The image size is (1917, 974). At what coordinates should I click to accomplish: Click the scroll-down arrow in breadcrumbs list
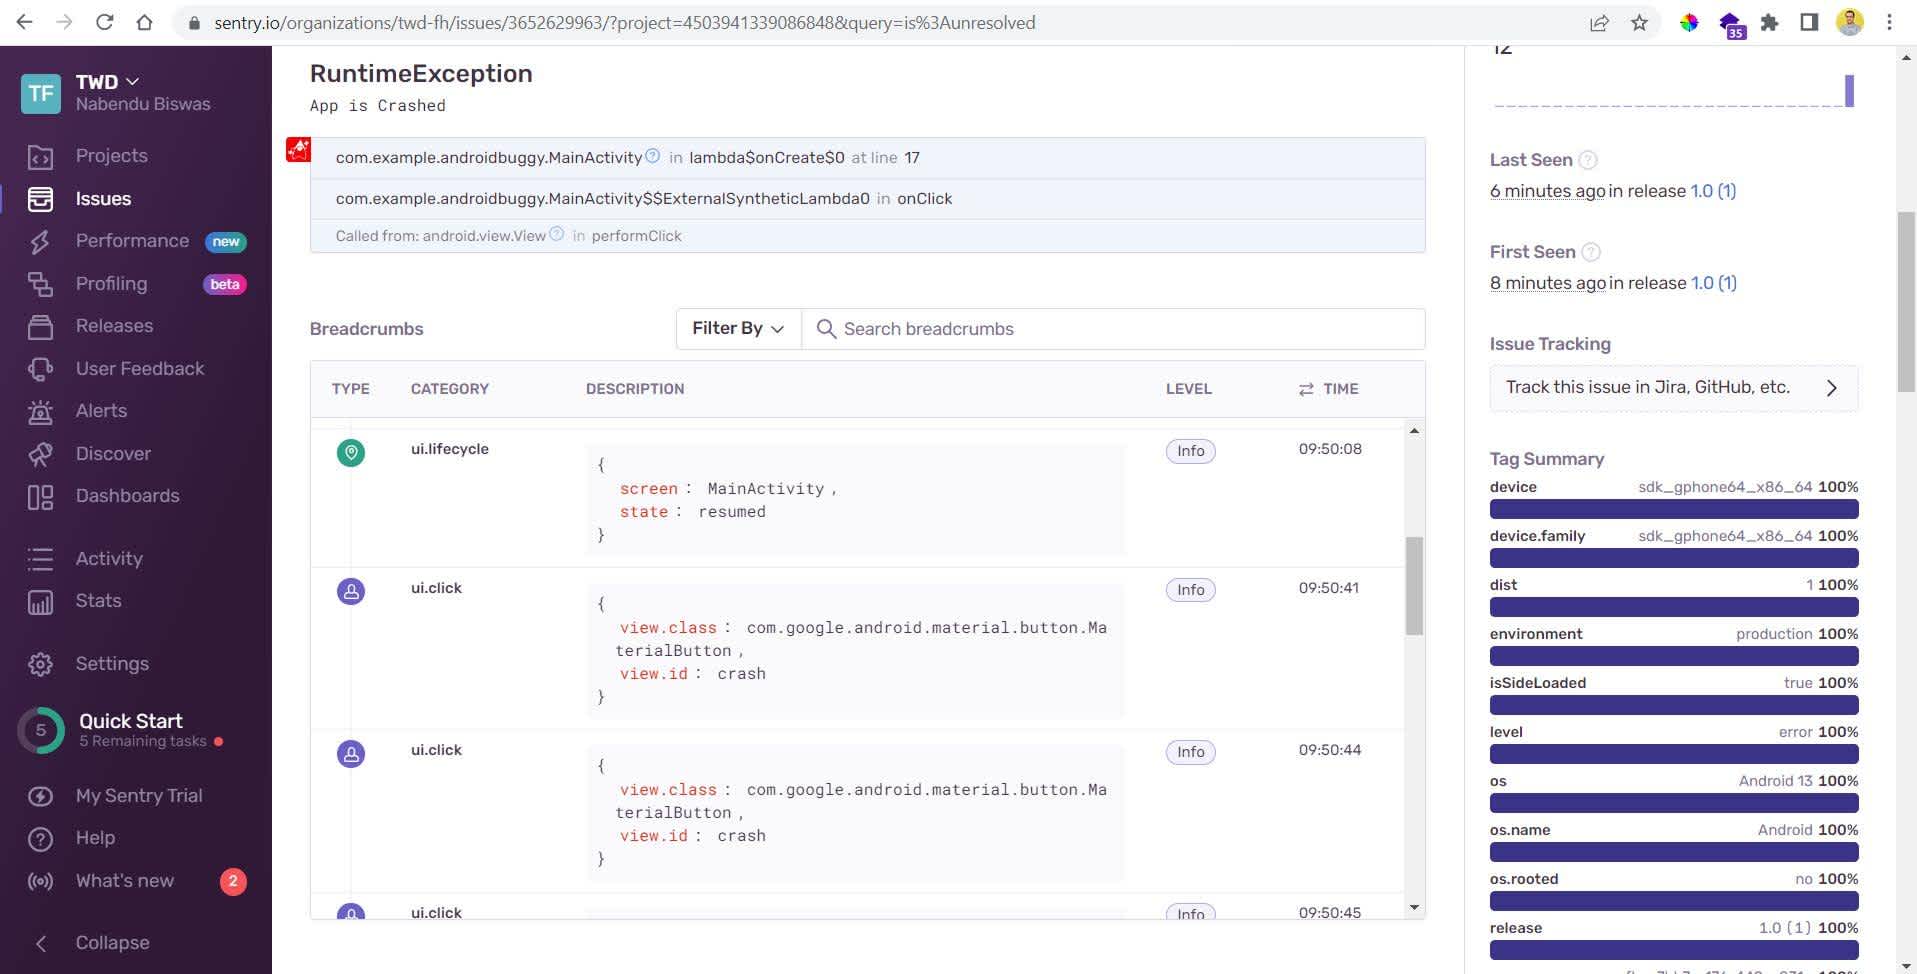1414,908
